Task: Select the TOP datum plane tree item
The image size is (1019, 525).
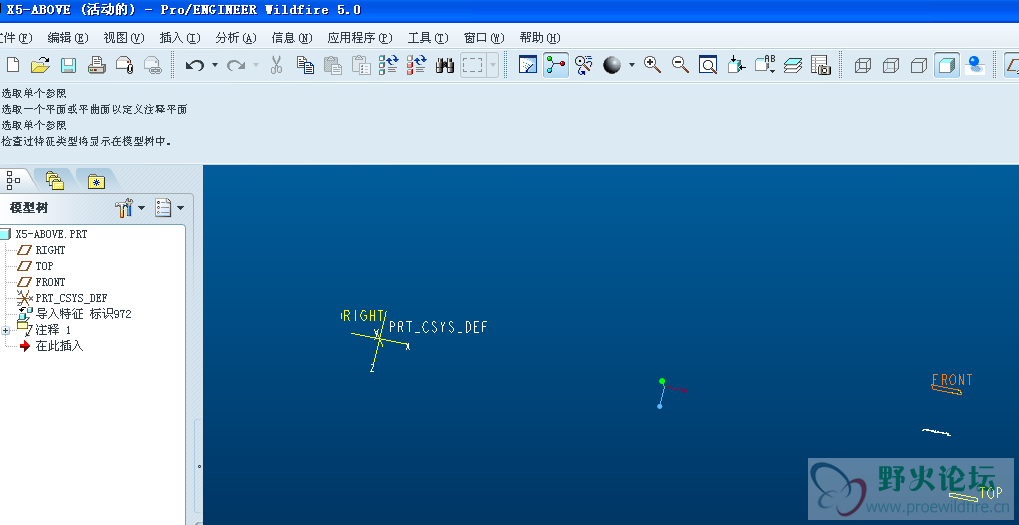Action: (44, 266)
